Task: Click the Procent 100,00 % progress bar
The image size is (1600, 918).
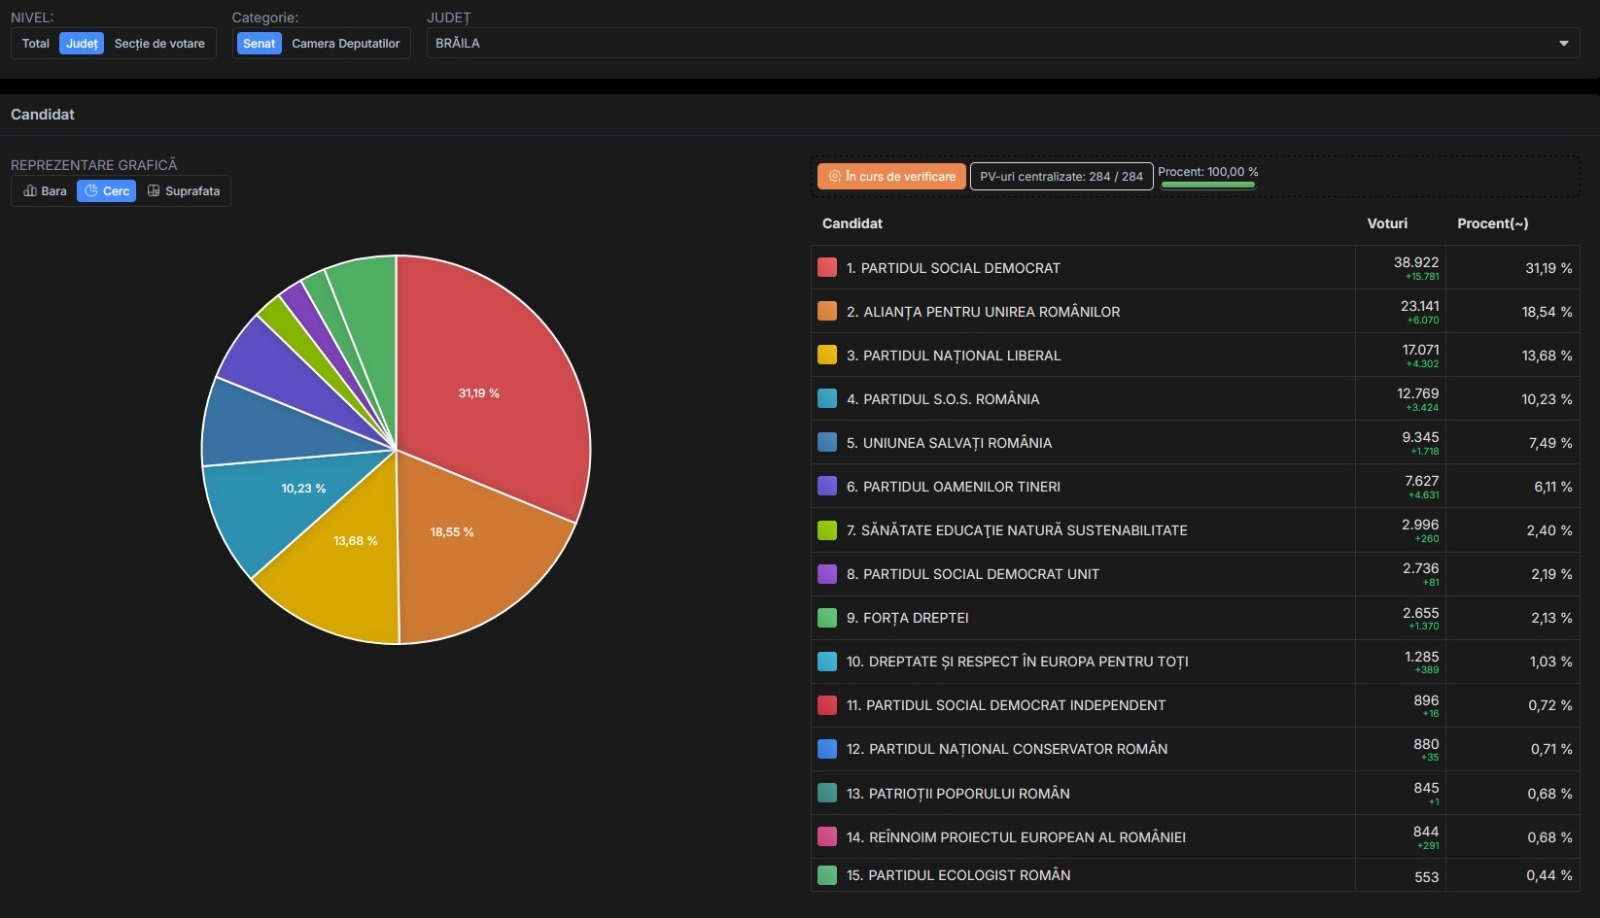Action: [1208, 184]
